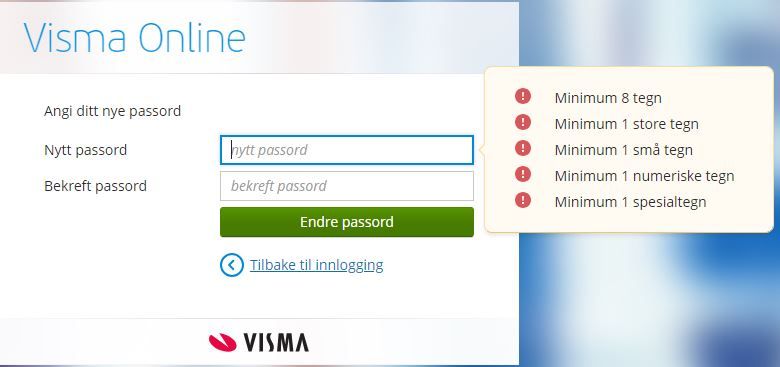Screen dimensions: 780x367
Task: Focus the Nytt passord input field
Action: tap(347, 150)
